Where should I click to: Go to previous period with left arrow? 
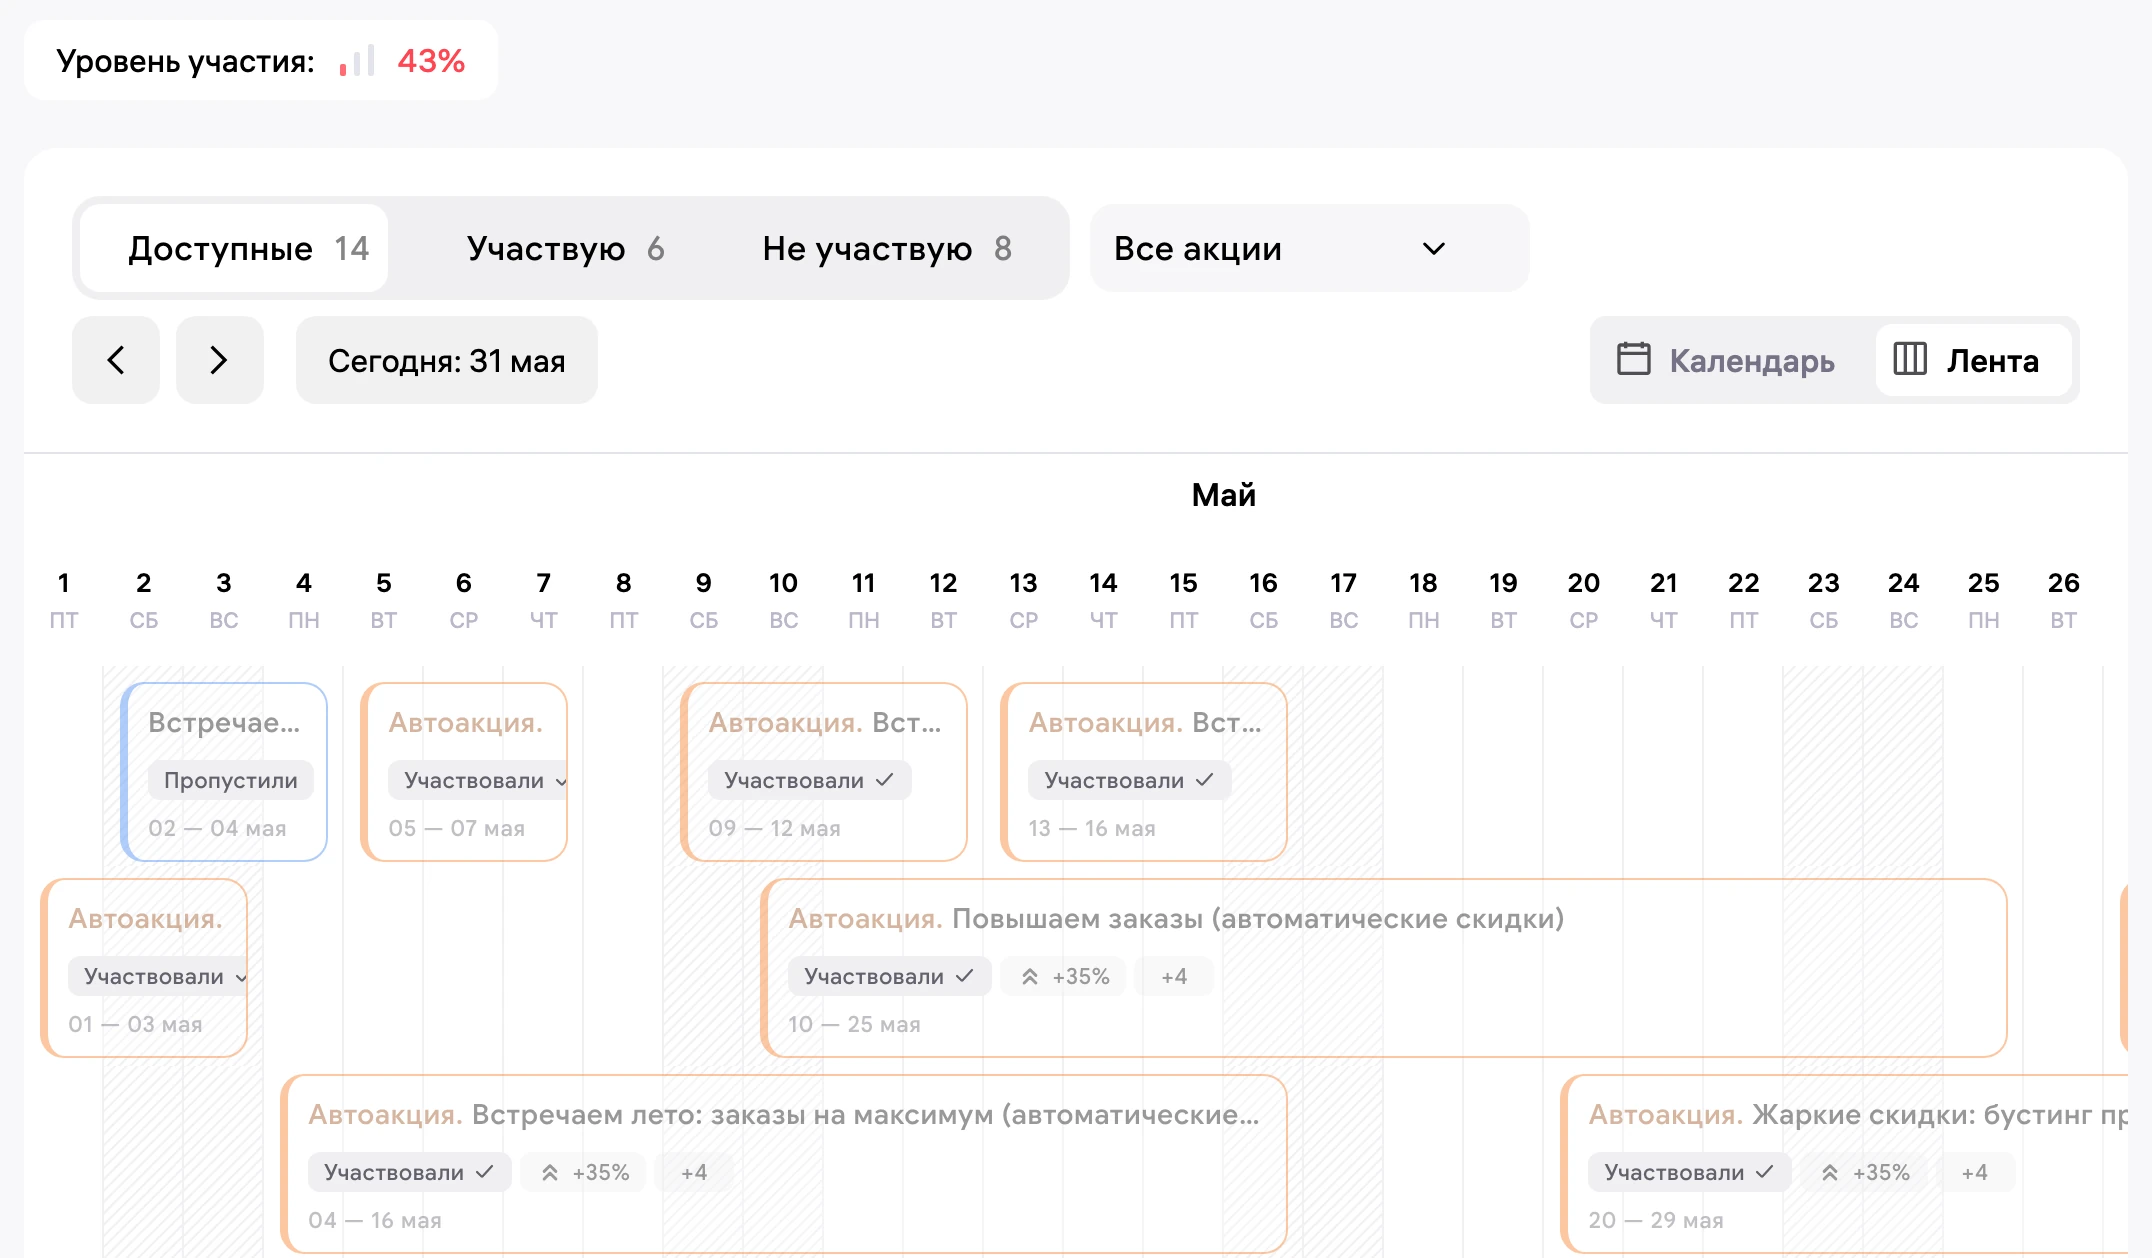point(116,360)
